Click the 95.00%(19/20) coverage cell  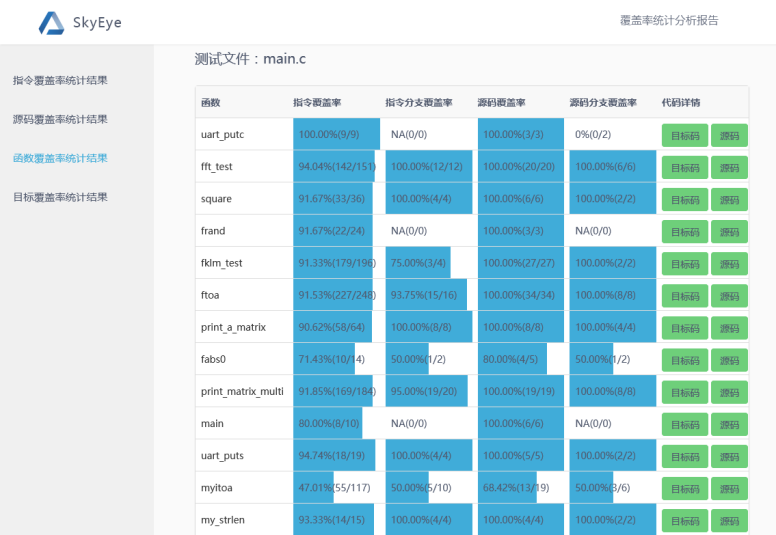tap(429, 391)
